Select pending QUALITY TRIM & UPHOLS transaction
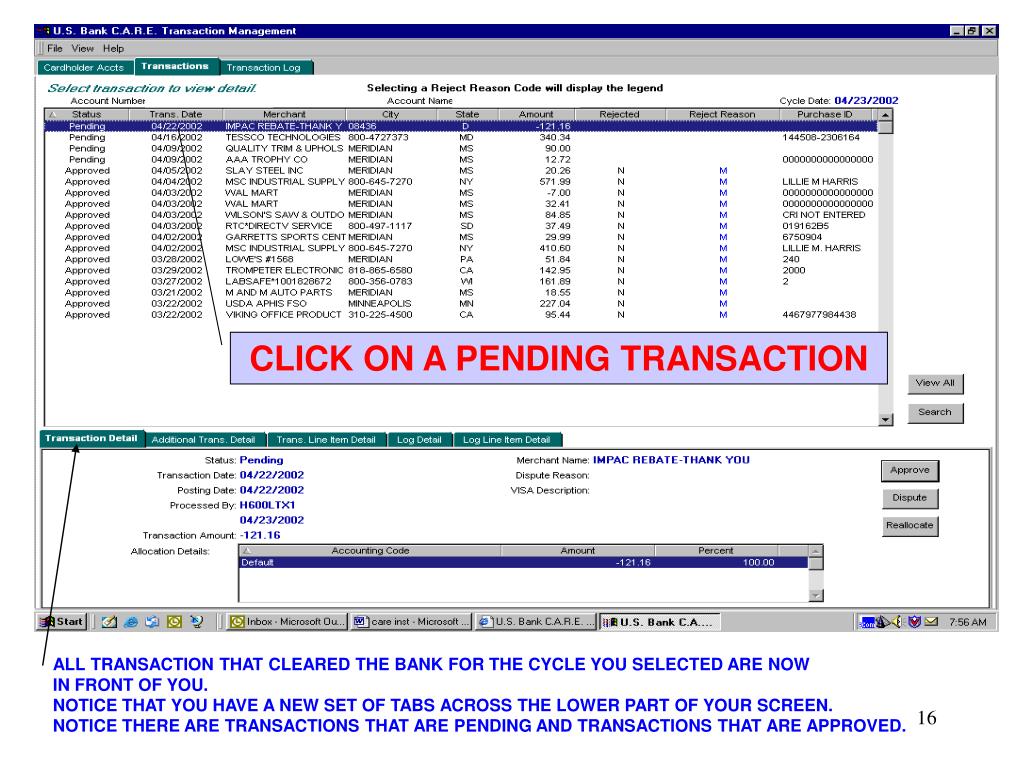This screenshot has height=768, width=1024. [x=461, y=148]
